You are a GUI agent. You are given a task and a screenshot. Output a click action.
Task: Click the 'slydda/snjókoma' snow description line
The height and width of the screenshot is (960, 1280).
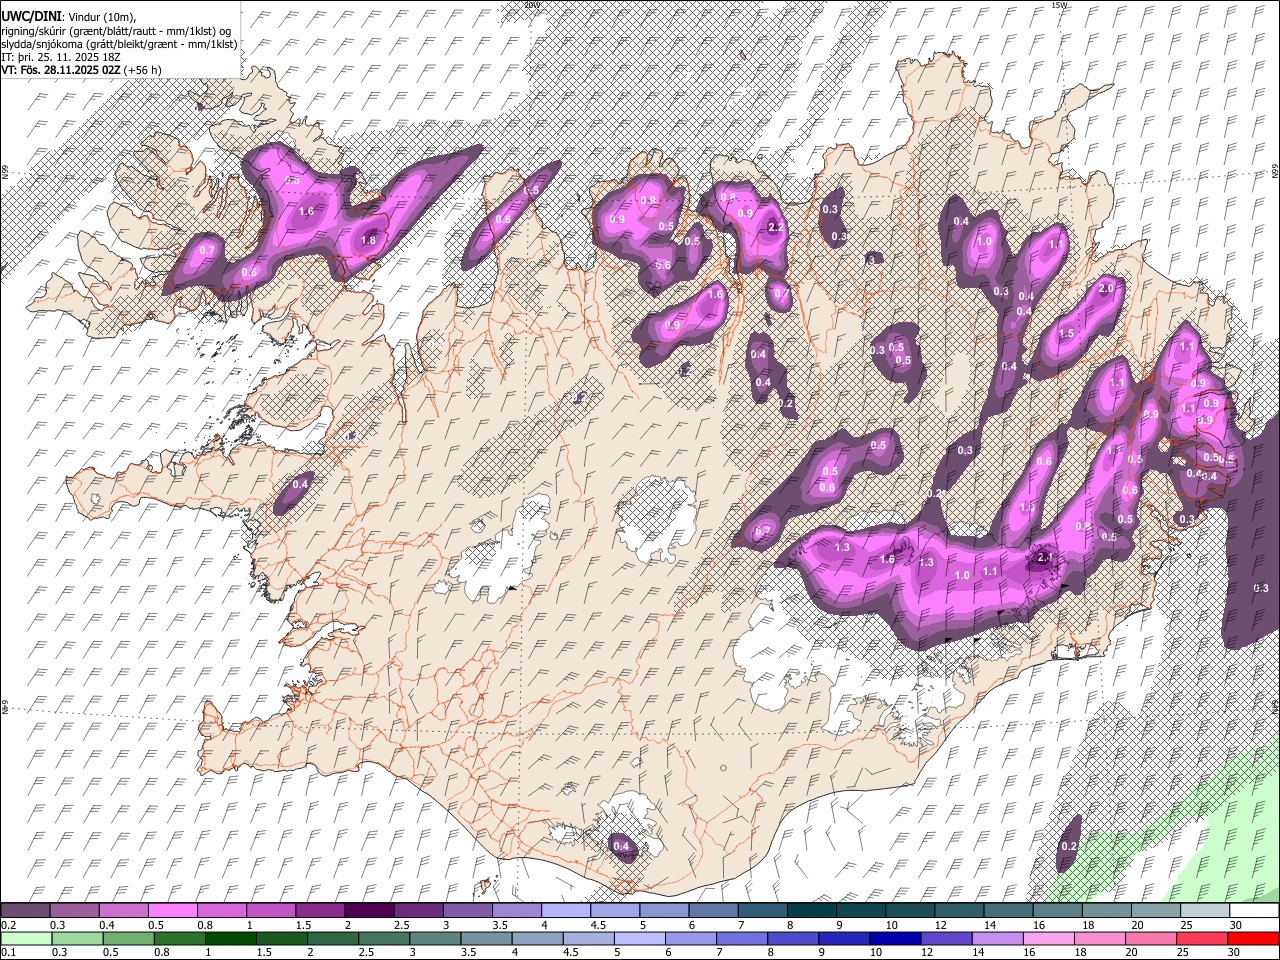coord(120,44)
